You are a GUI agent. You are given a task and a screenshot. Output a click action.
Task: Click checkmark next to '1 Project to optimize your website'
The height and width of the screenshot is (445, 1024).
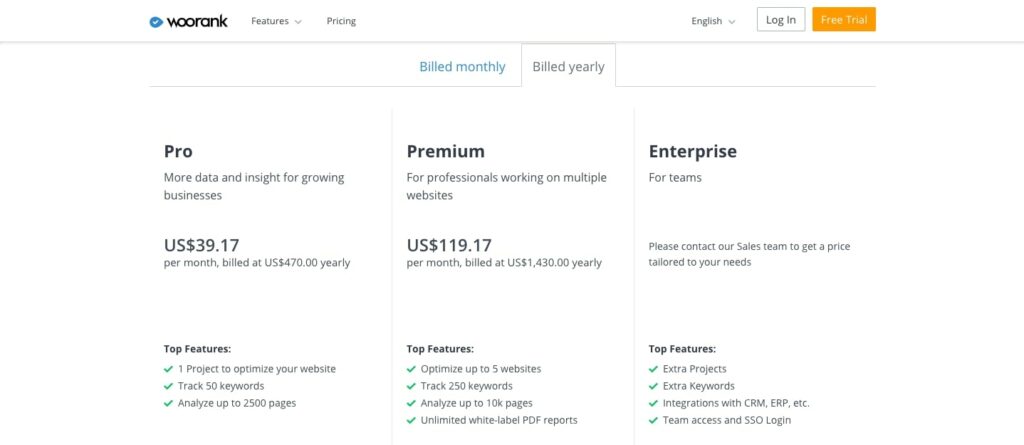pos(168,369)
